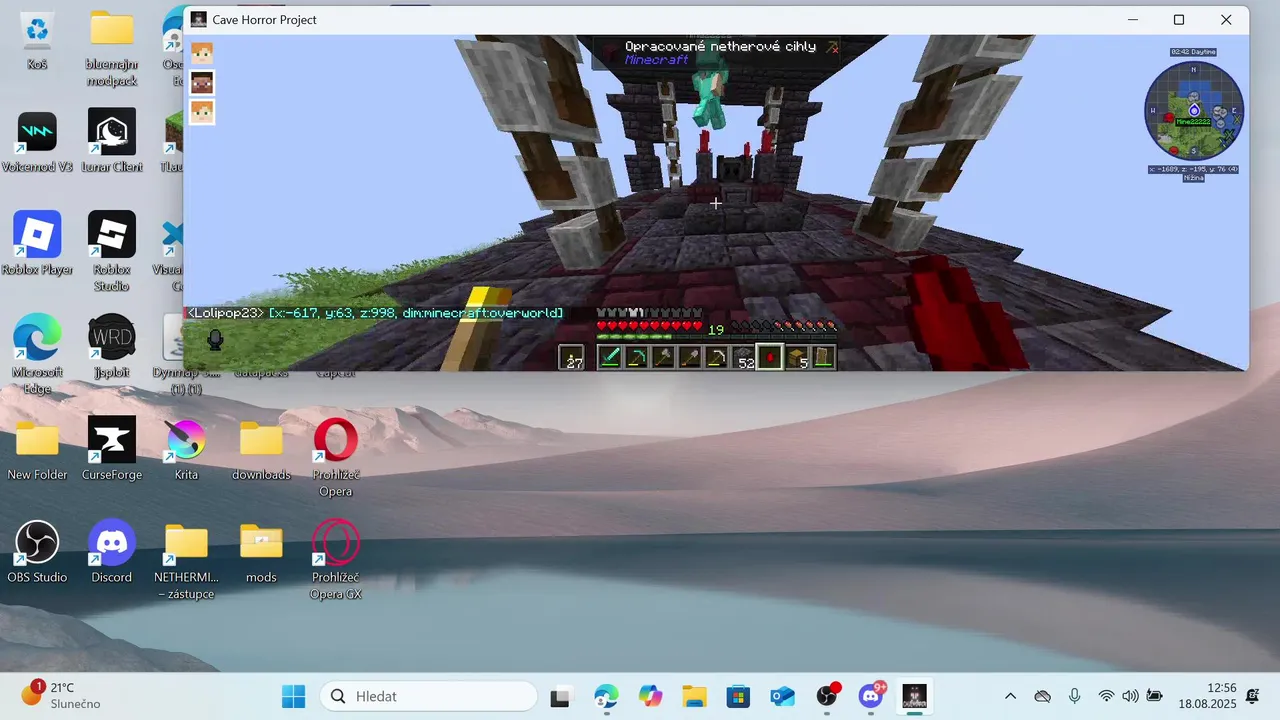Open Microsoft Store from the taskbar

[738, 696]
